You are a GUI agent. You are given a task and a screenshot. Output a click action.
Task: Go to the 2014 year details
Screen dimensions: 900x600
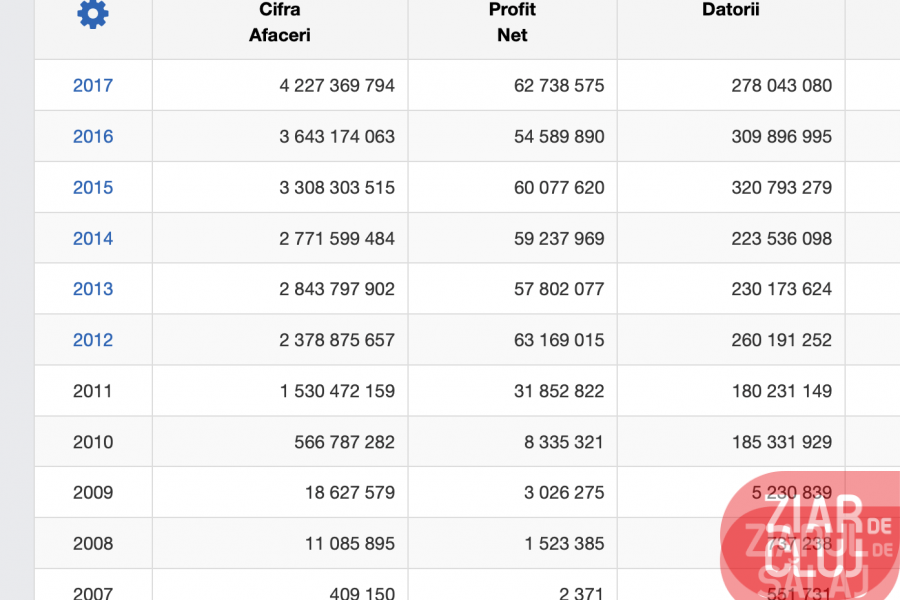(x=93, y=239)
